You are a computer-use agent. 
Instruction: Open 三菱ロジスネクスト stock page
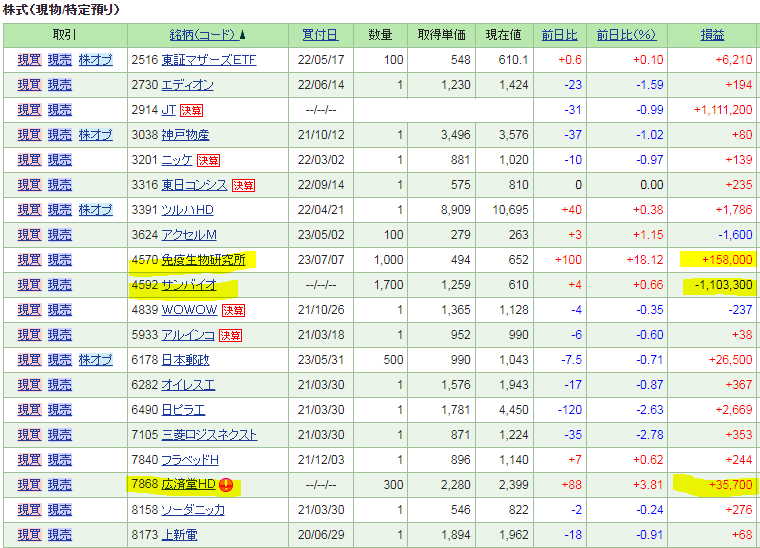pos(209,435)
